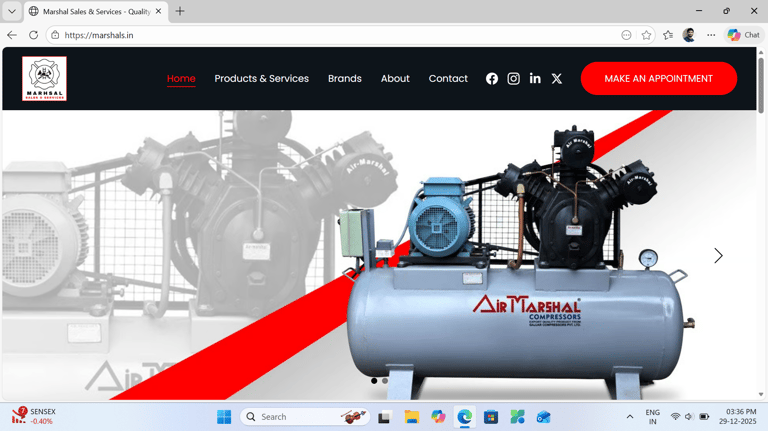Image resolution: width=768 pixels, height=431 pixels.
Task: Open SENSEX widget on taskbar
Action: (x=34, y=416)
